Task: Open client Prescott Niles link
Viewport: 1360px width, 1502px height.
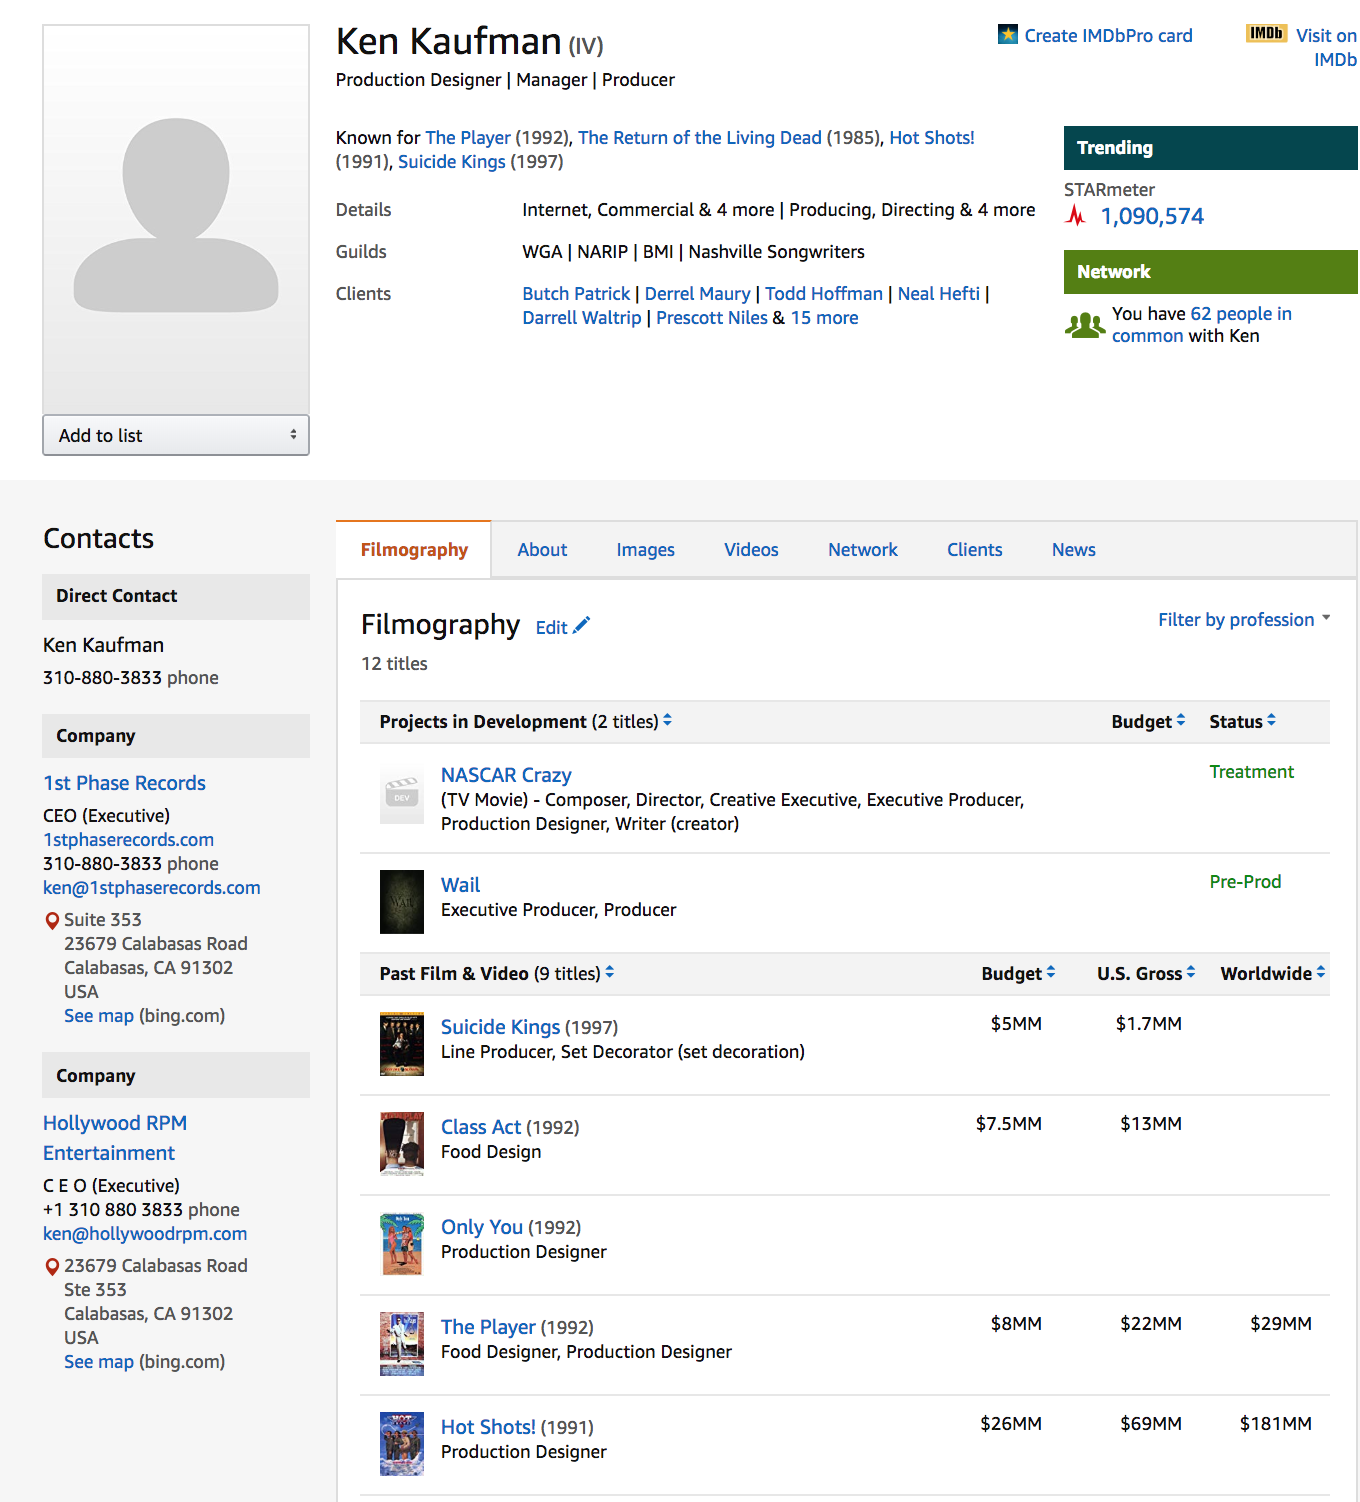Action: pyautogui.click(x=712, y=317)
